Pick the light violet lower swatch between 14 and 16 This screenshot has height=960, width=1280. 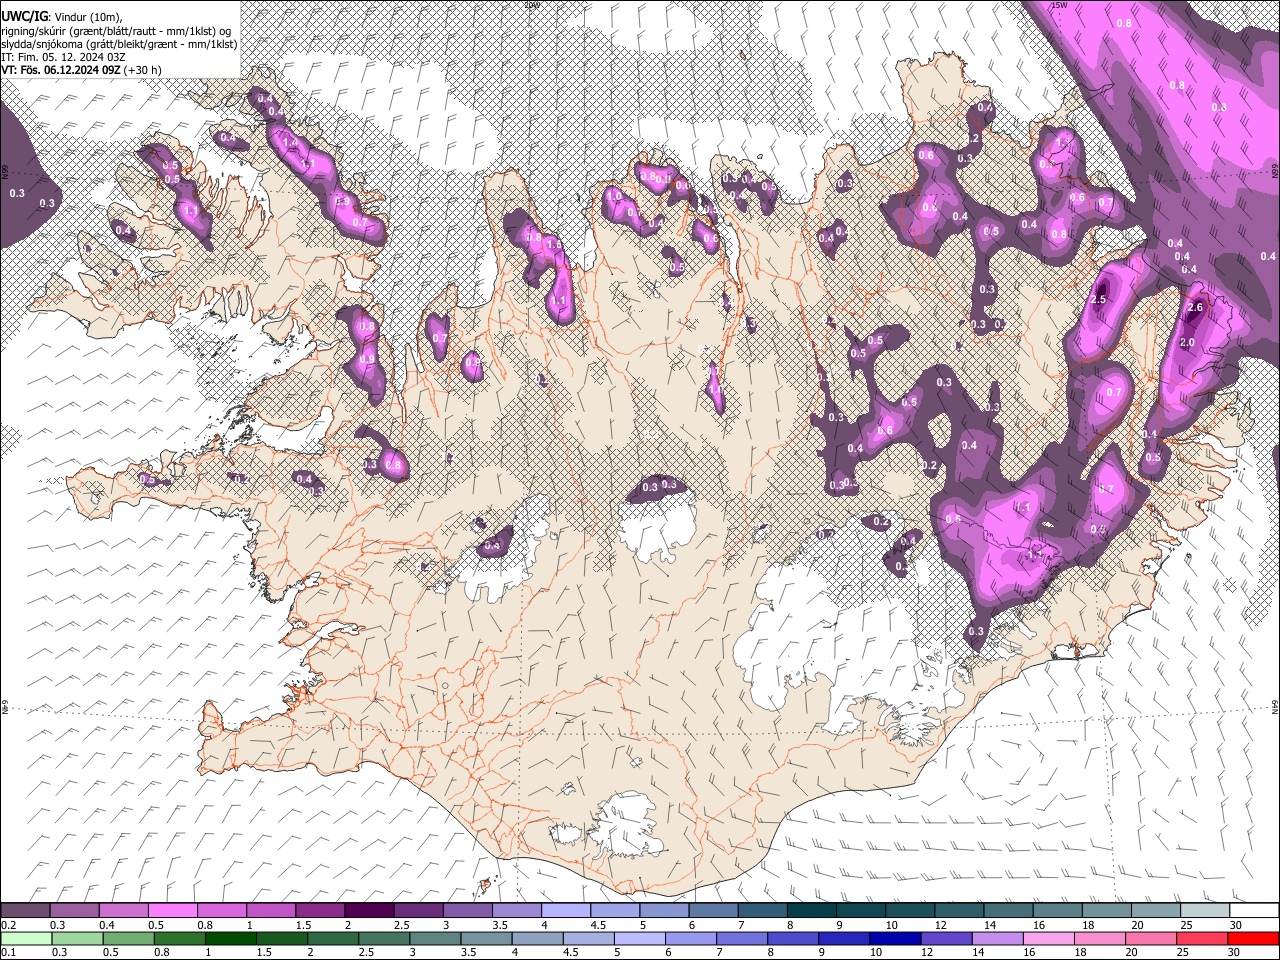click(x=997, y=938)
